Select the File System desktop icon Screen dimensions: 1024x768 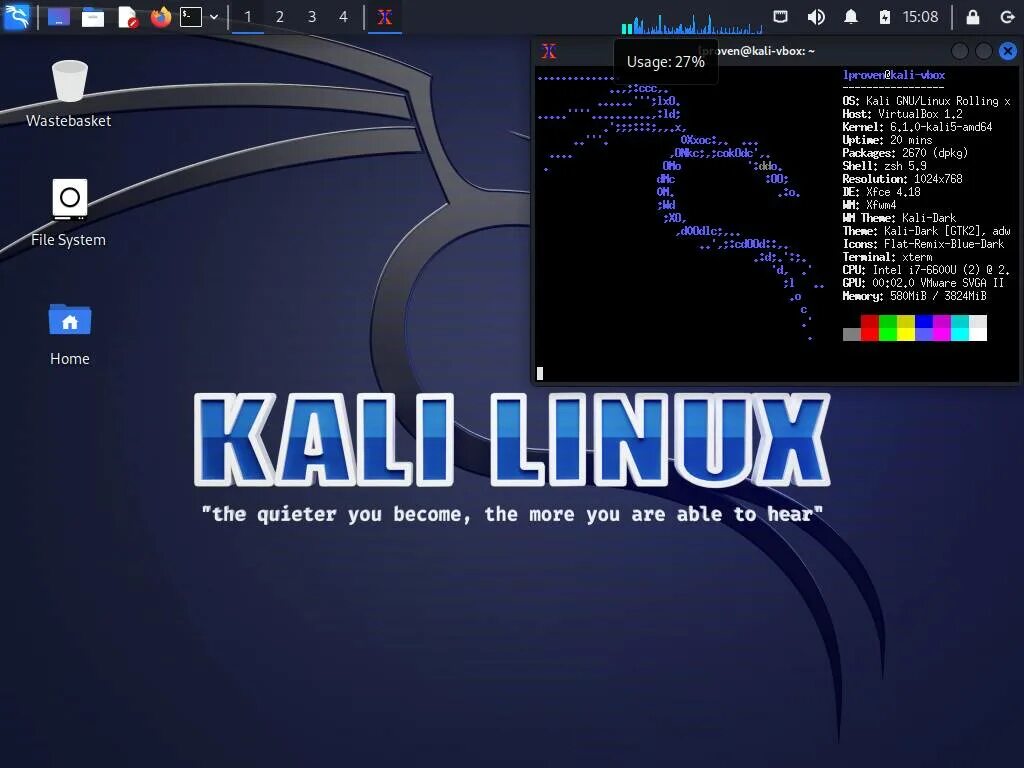point(69,213)
